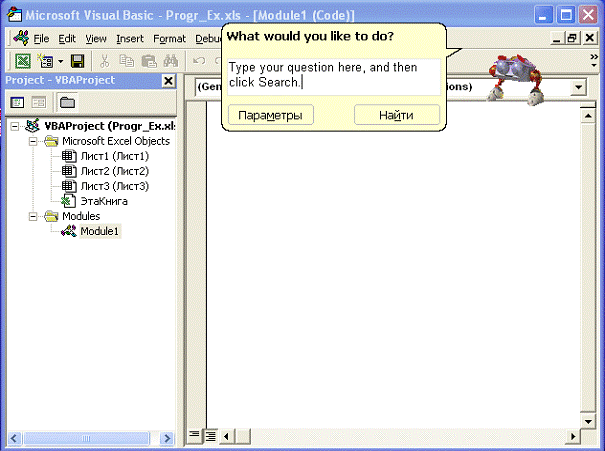605x451 pixels.
Task: Click the Лист3 worksheet icon
Action: (69, 186)
